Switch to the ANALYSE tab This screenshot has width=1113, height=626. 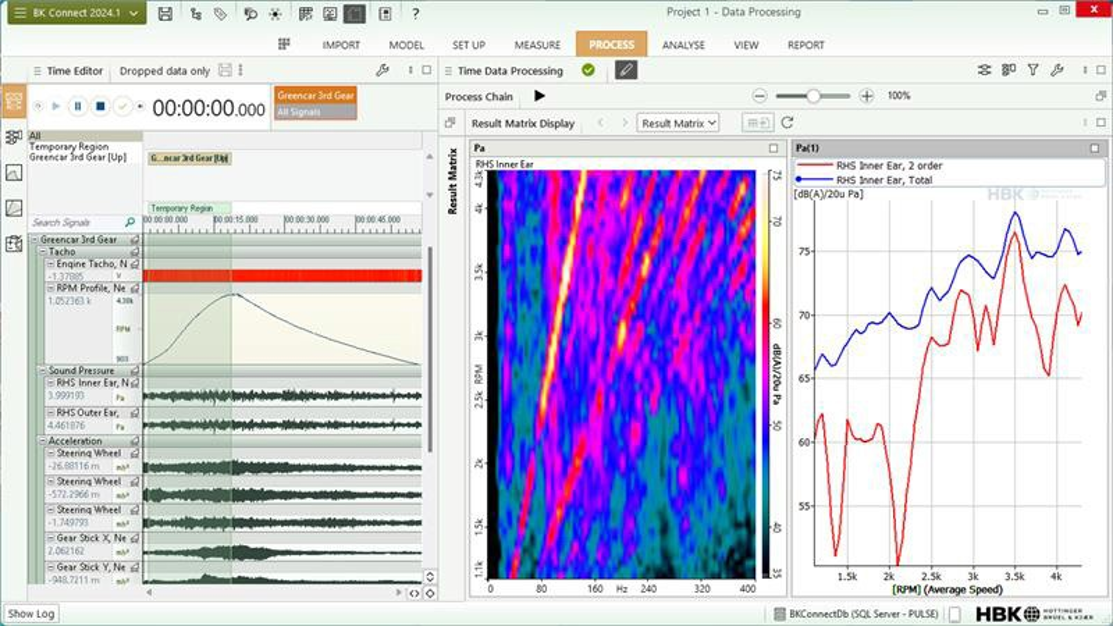tap(683, 45)
